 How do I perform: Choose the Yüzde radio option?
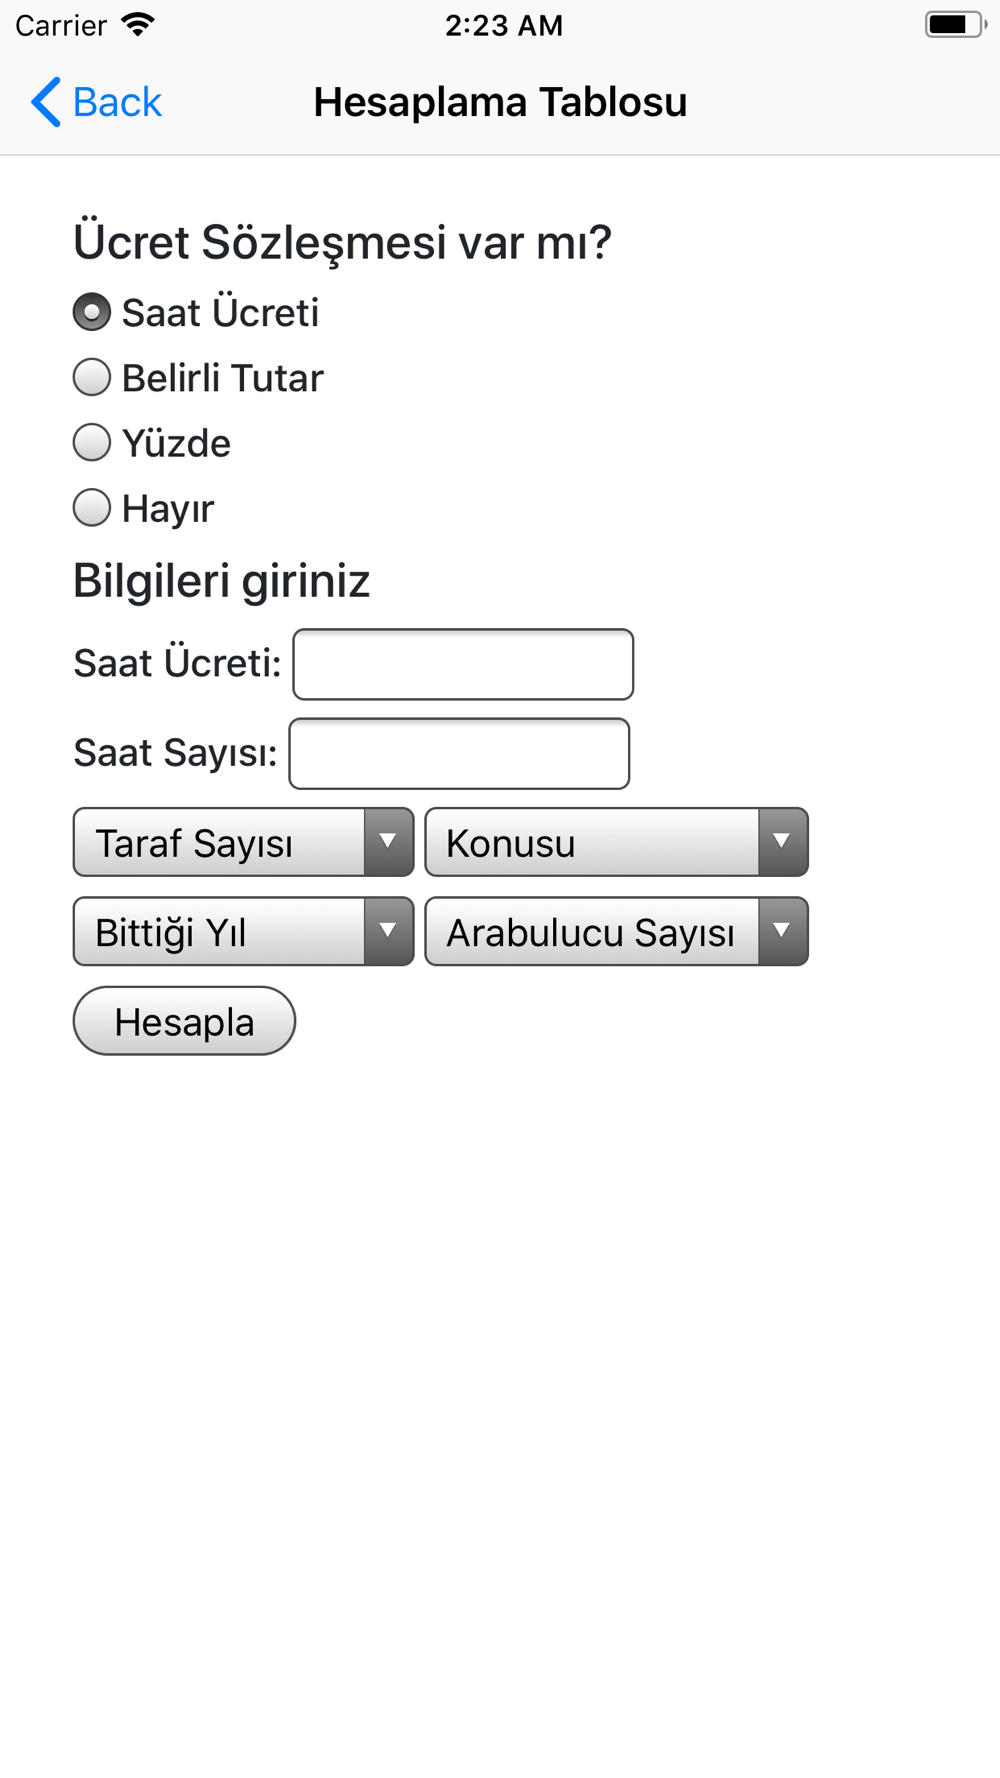click(x=92, y=442)
